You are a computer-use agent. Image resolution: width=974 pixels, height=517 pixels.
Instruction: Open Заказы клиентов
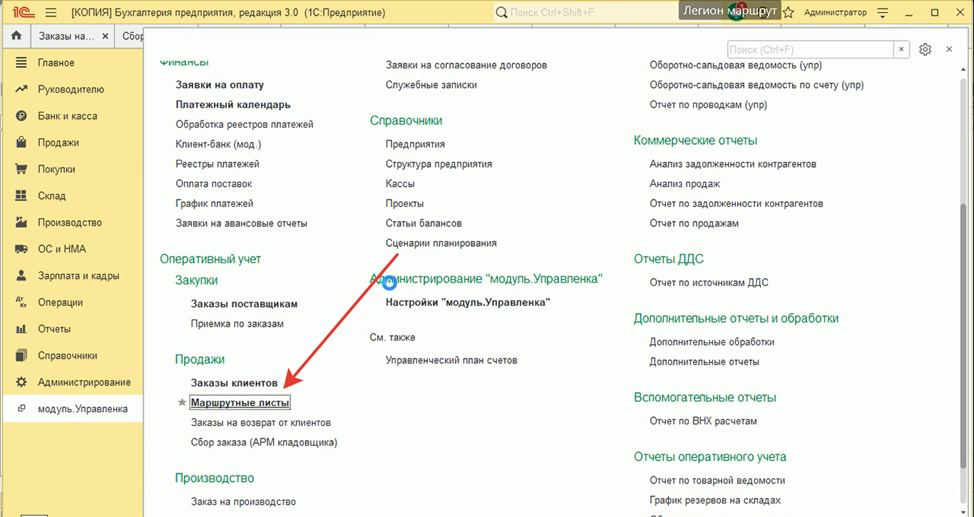click(x=234, y=383)
